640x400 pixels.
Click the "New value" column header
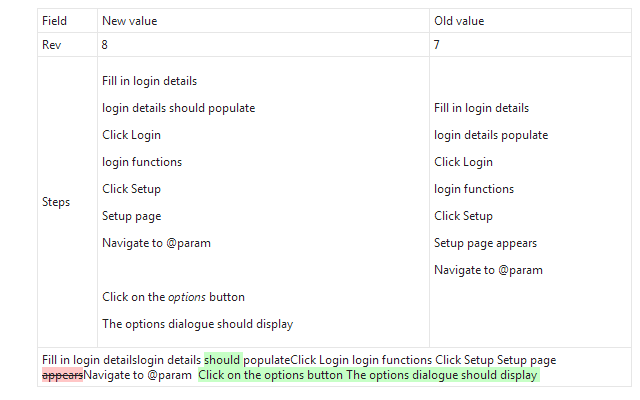129,21
